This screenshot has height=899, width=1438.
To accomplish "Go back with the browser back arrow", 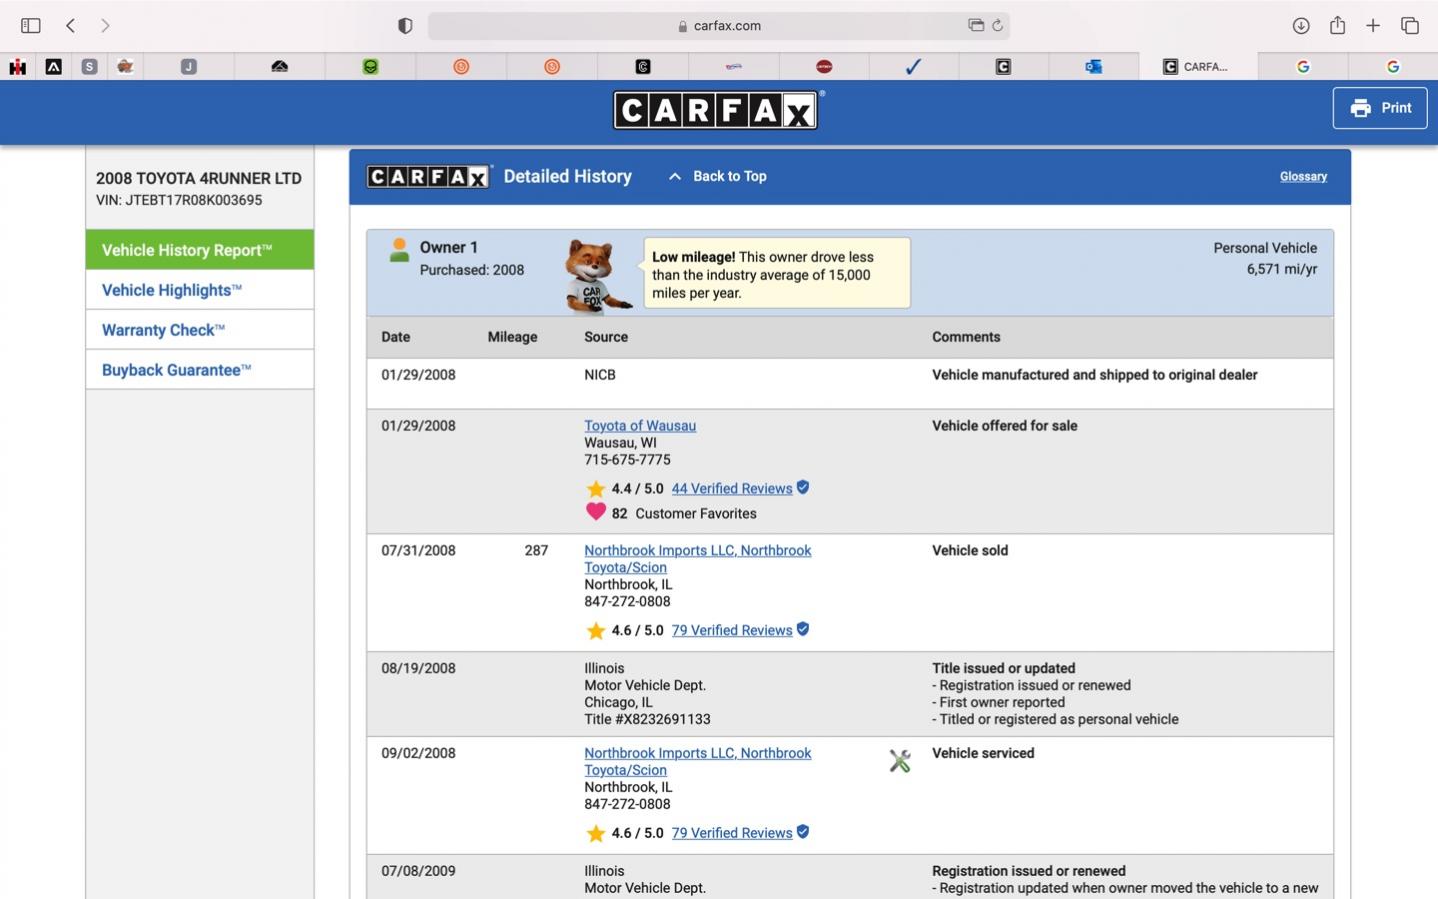I will (x=70, y=26).
